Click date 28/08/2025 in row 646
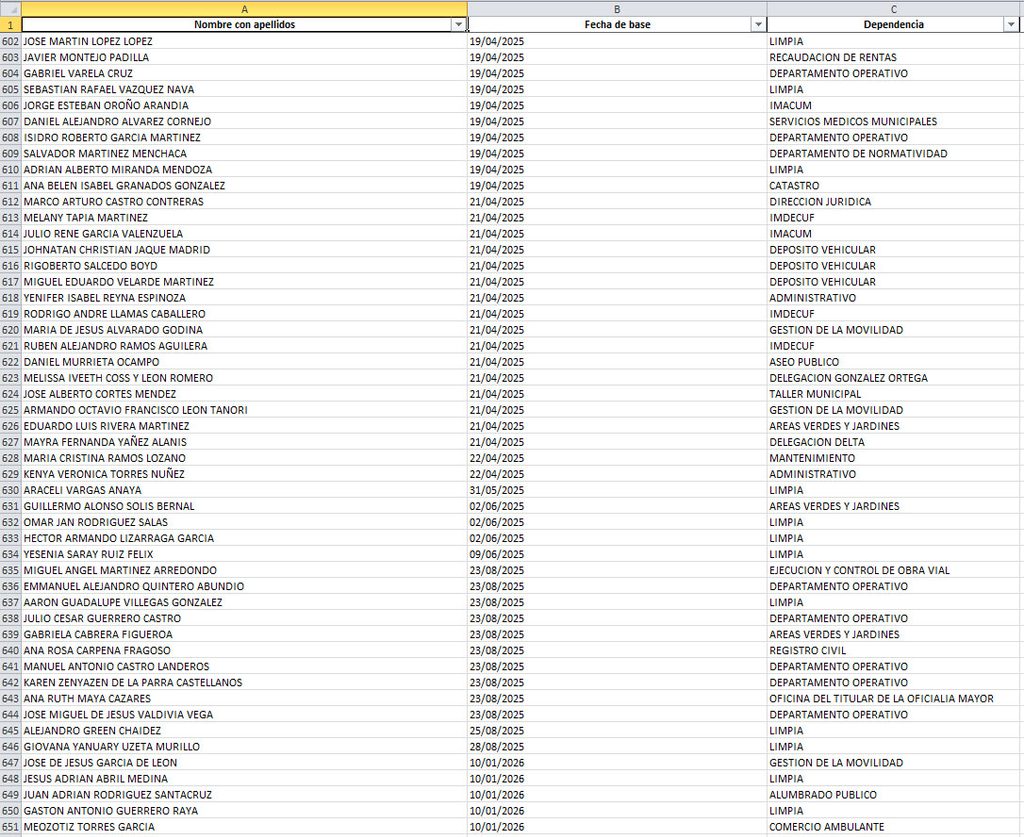 click(x=617, y=747)
